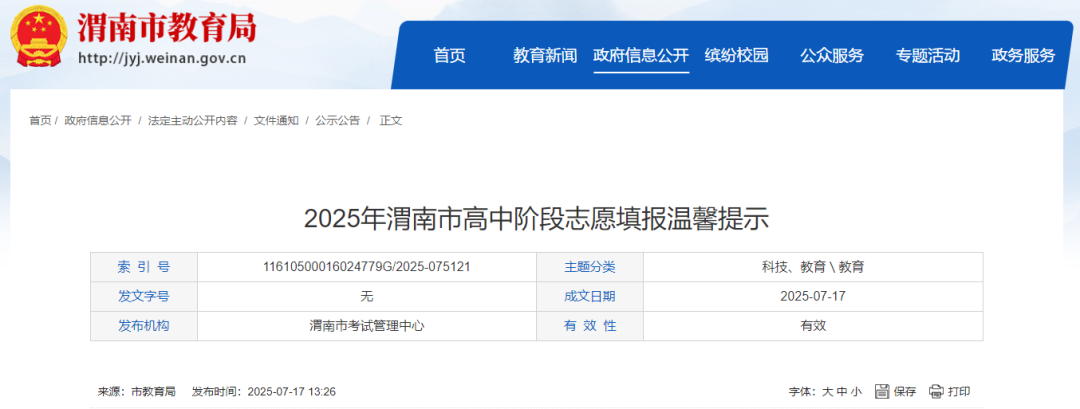This screenshot has width=1080, height=409.
Task: Open the 教育新闻 navigation tab
Action: [x=545, y=56]
